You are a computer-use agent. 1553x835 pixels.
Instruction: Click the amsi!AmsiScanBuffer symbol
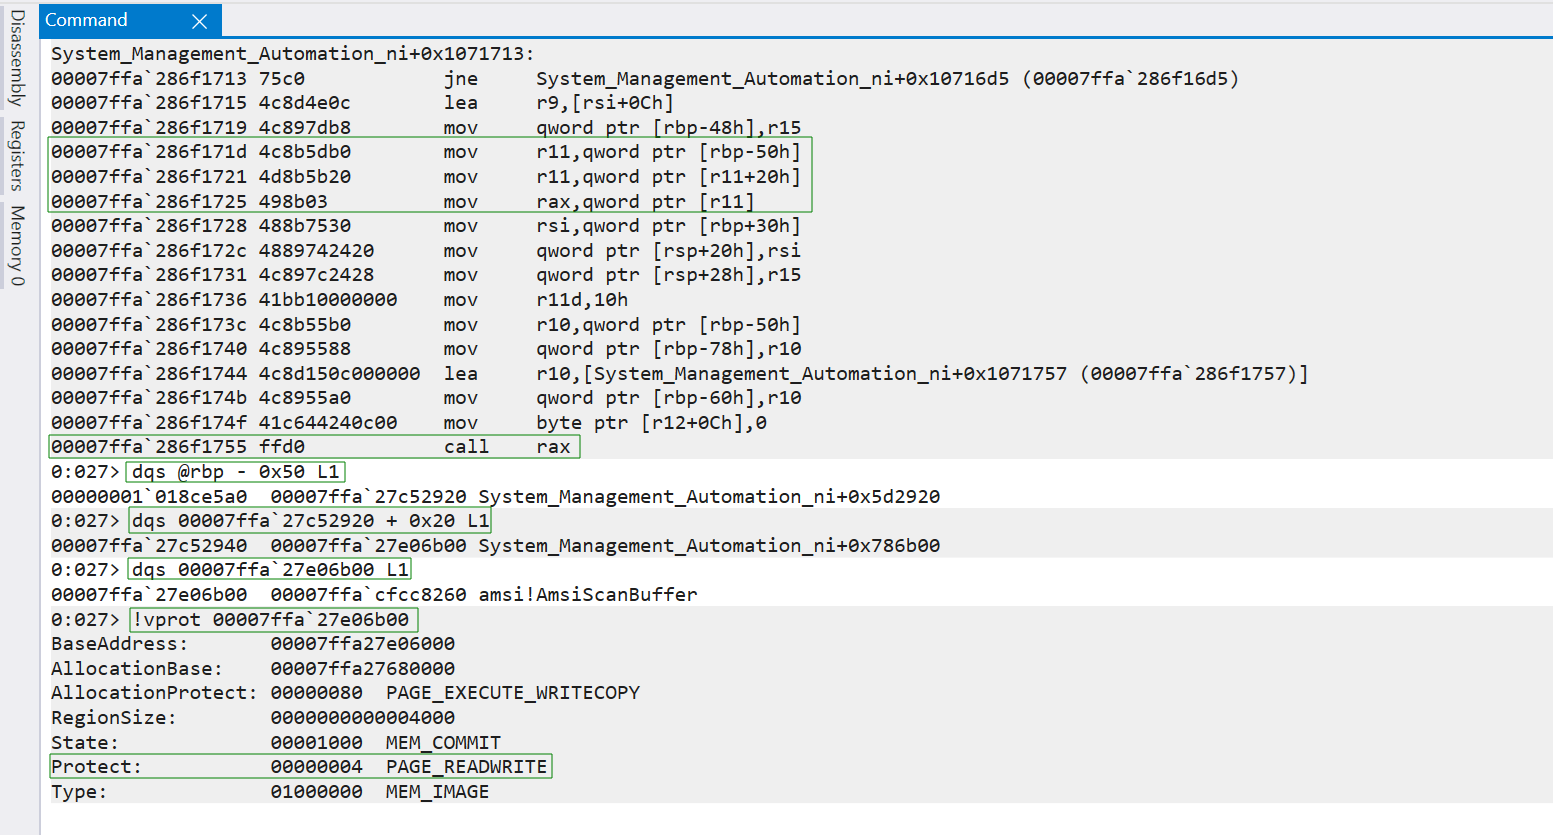(588, 595)
